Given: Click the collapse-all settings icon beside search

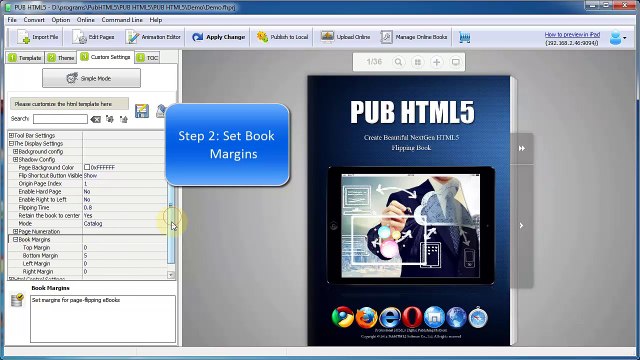Looking at the screenshot, I should click(x=124, y=119).
